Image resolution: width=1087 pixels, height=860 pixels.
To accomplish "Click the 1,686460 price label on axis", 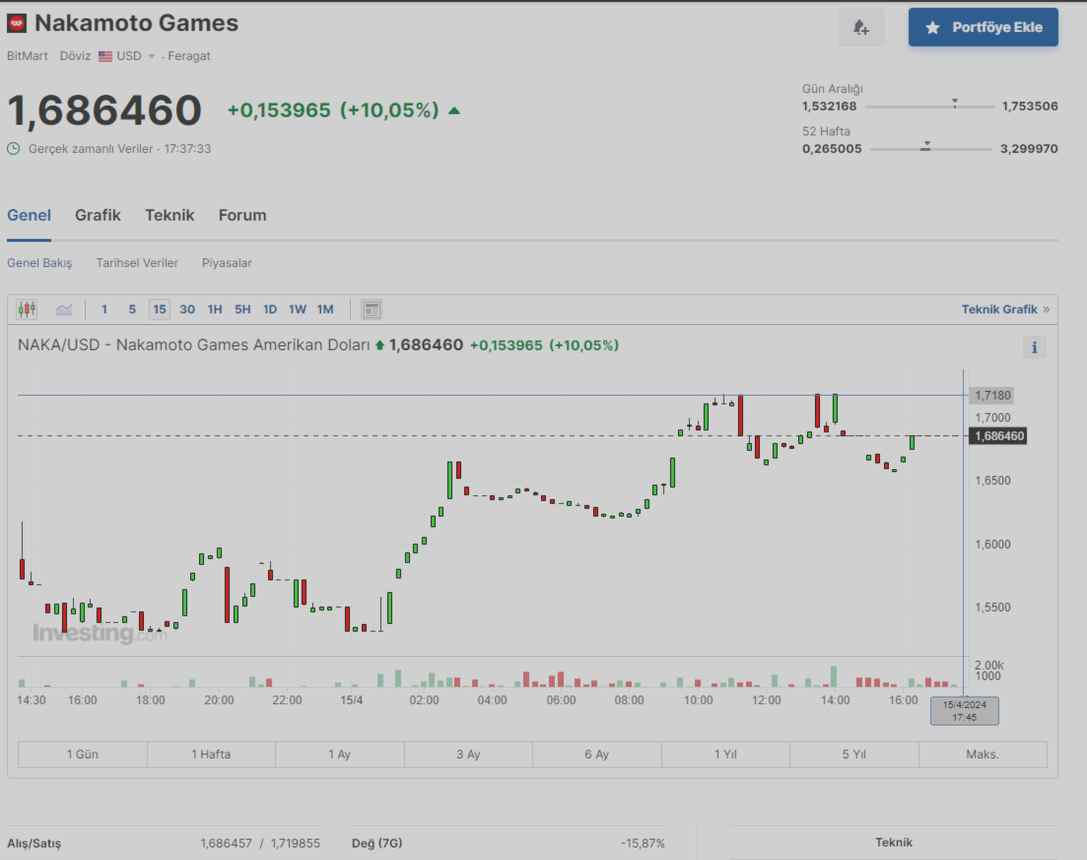I will (x=997, y=436).
